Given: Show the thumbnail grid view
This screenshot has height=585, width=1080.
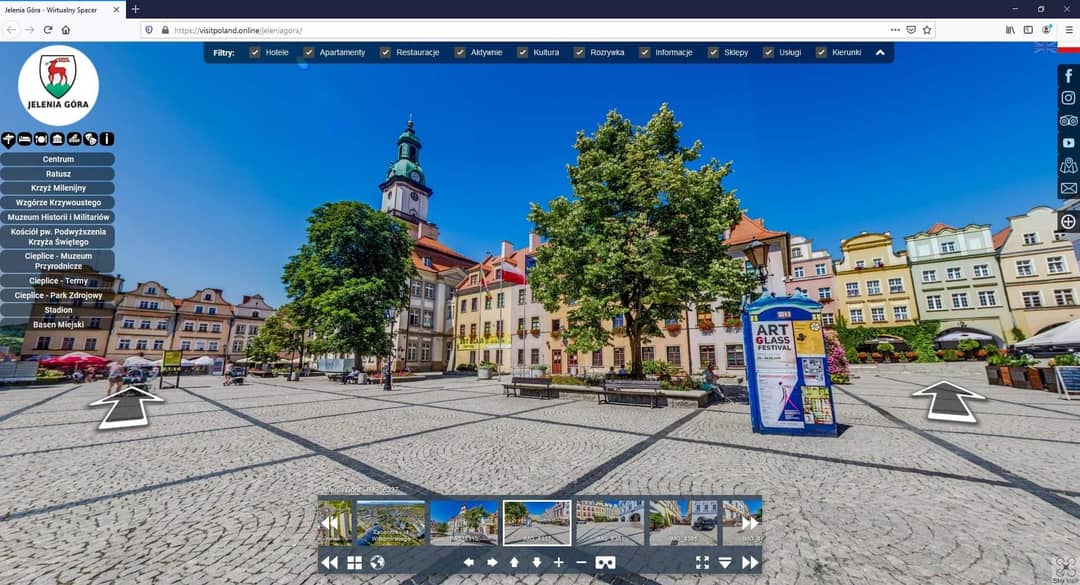Looking at the screenshot, I should coord(354,563).
